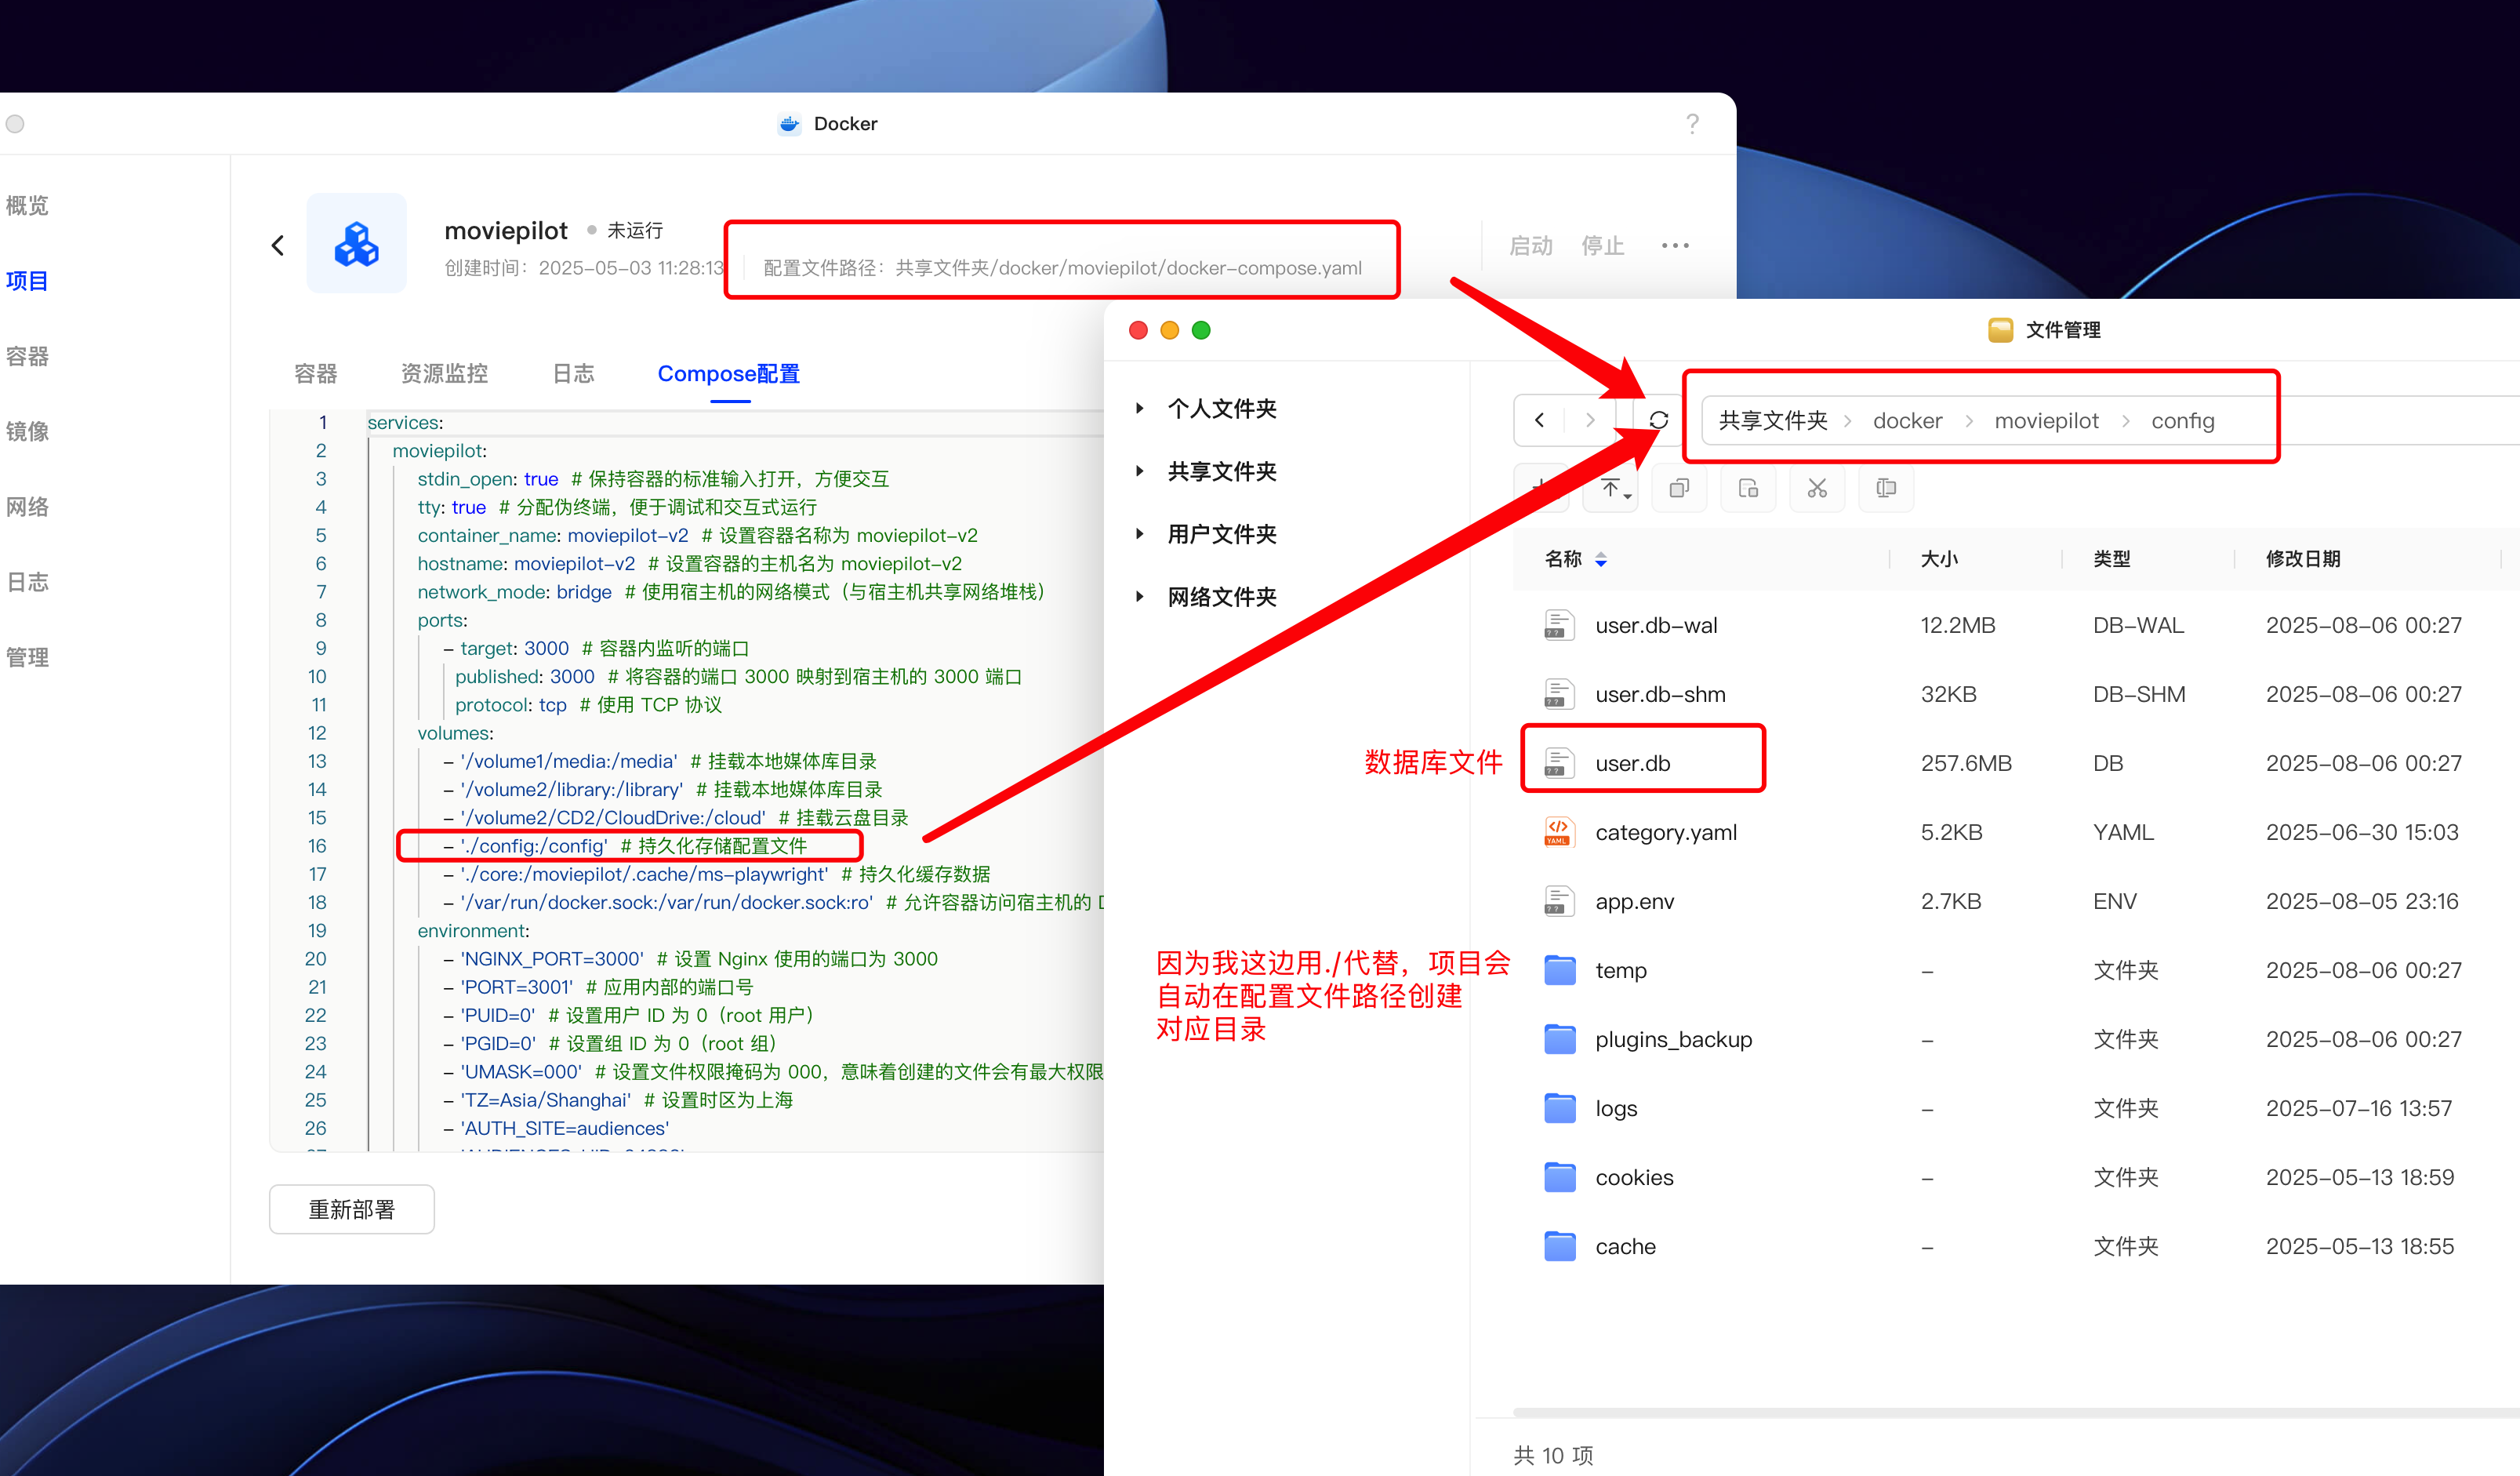Open 容器 in Docker sidebar
Viewport: 2520px width, 1476px height.
tap(27, 356)
